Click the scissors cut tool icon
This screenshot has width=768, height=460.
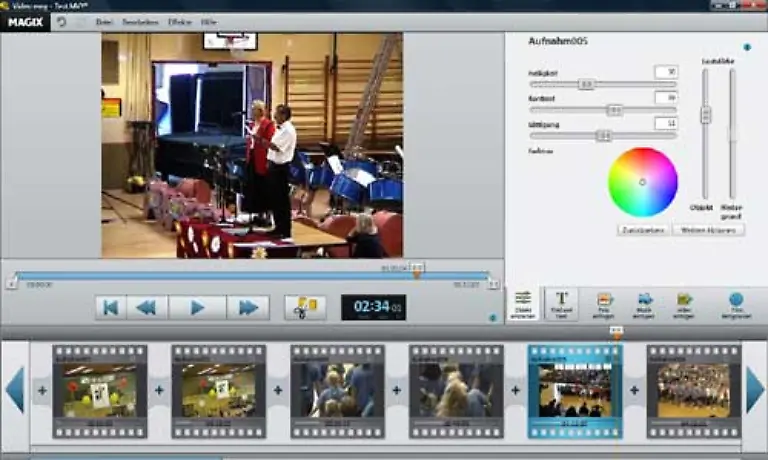point(304,307)
